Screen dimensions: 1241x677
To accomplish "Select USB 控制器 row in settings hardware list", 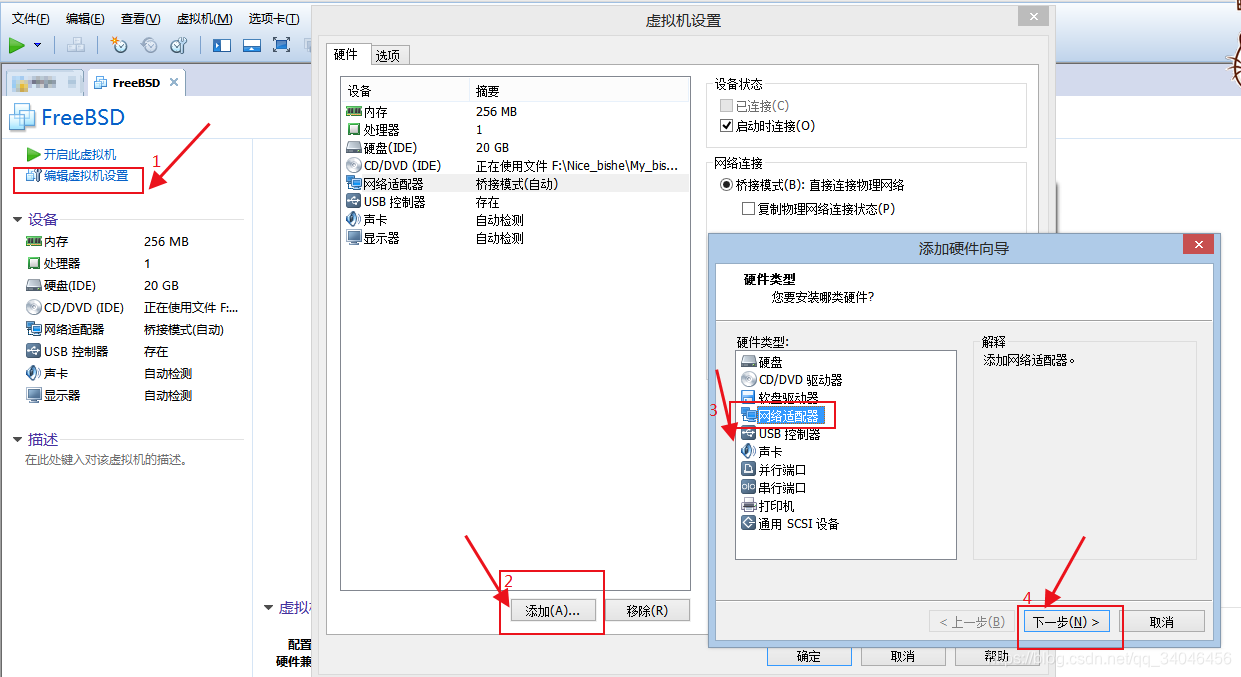I will coord(515,202).
